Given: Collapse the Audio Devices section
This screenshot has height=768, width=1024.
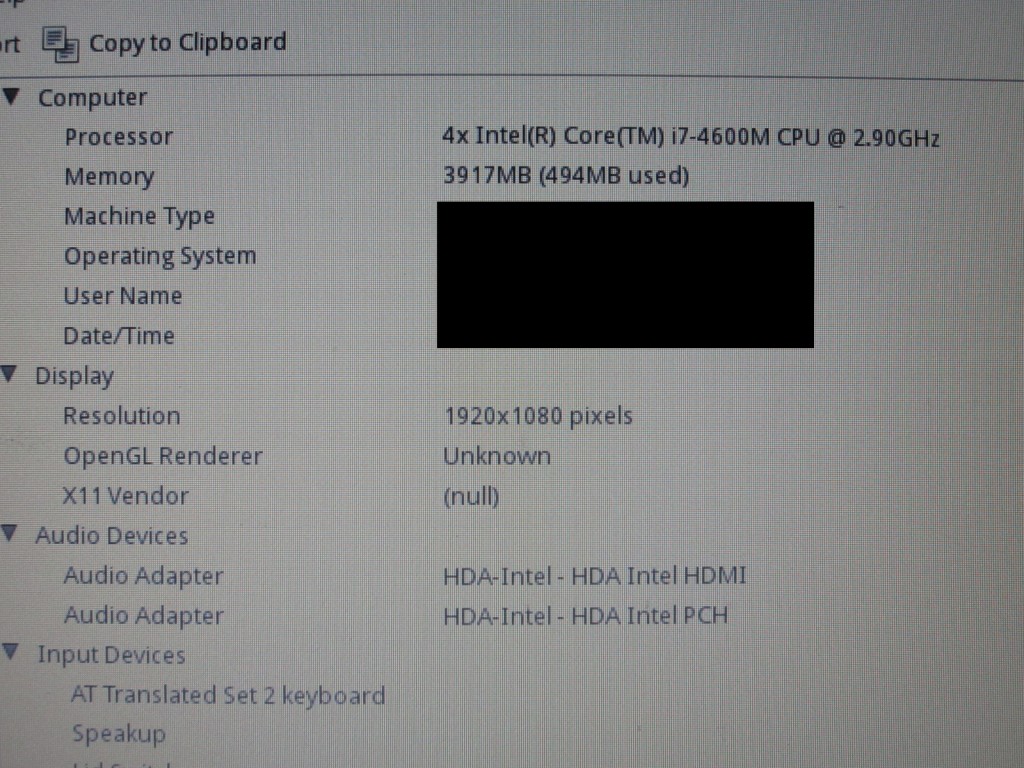Looking at the screenshot, I should point(10,534).
